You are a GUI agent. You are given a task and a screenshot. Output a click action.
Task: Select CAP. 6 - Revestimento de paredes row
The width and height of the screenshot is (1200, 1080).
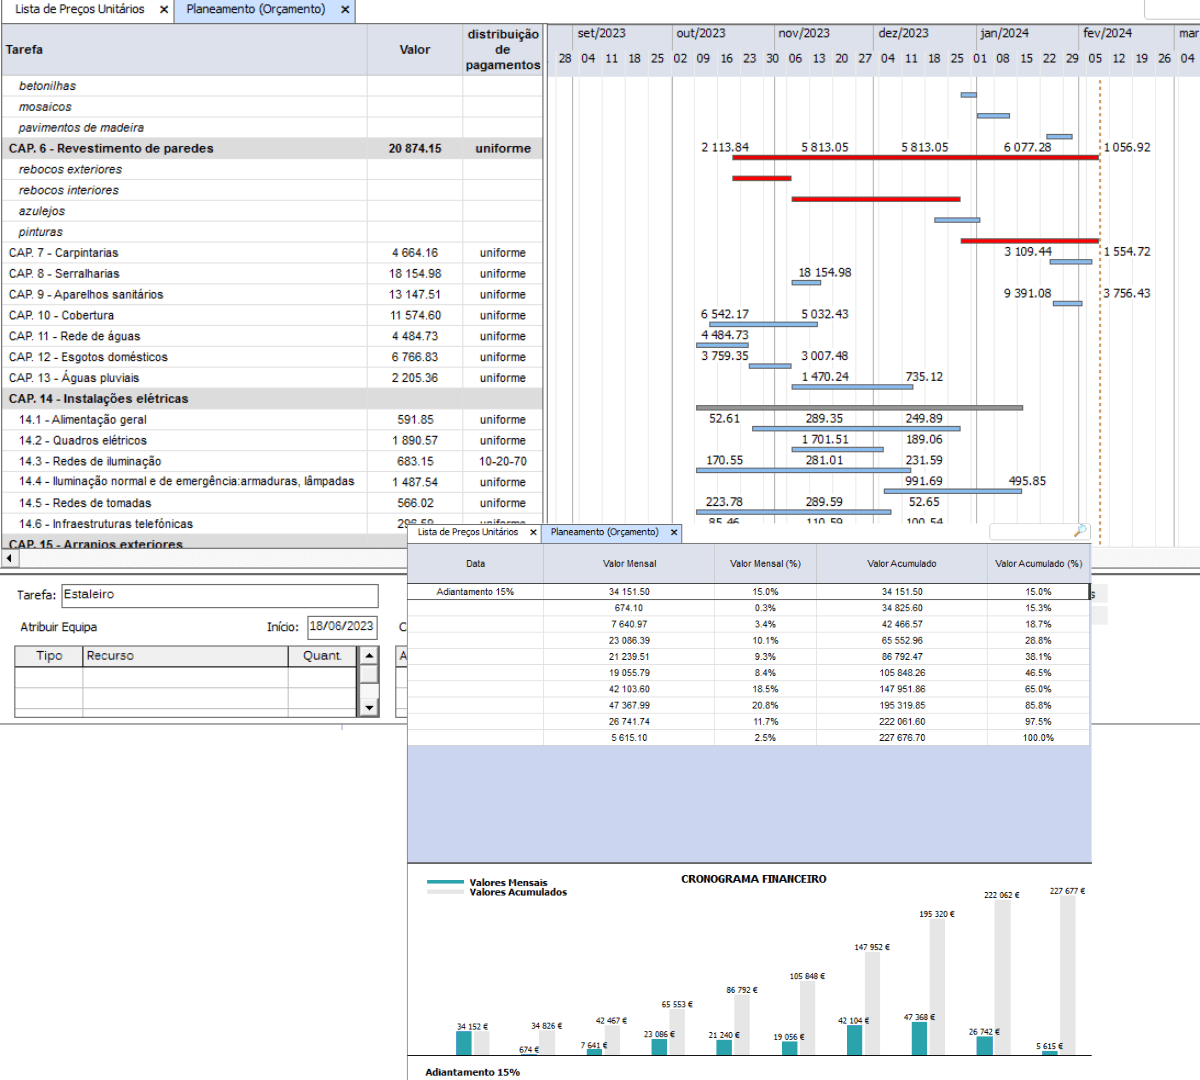point(111,148)
